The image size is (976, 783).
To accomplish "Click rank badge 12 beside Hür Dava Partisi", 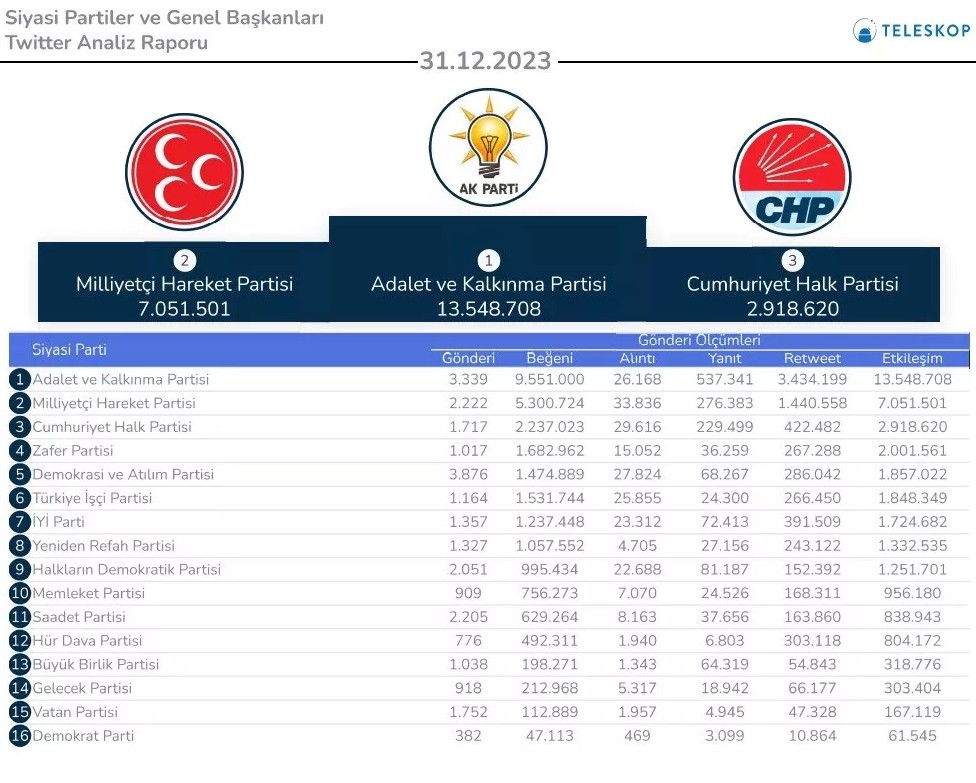I will point(20,641).
